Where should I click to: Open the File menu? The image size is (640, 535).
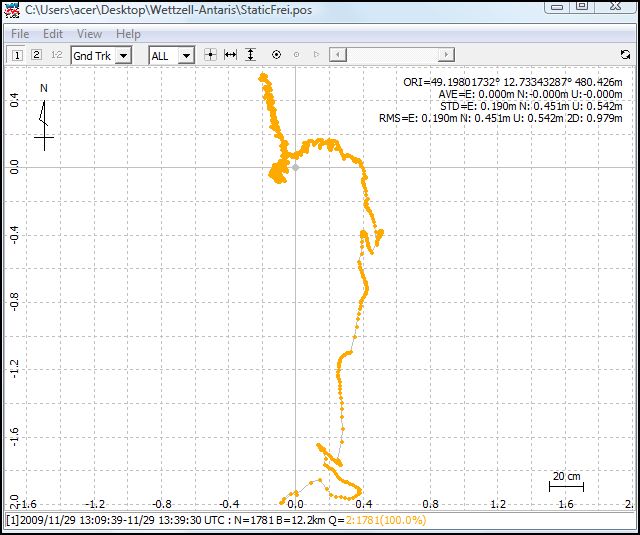tap(20, 34)
